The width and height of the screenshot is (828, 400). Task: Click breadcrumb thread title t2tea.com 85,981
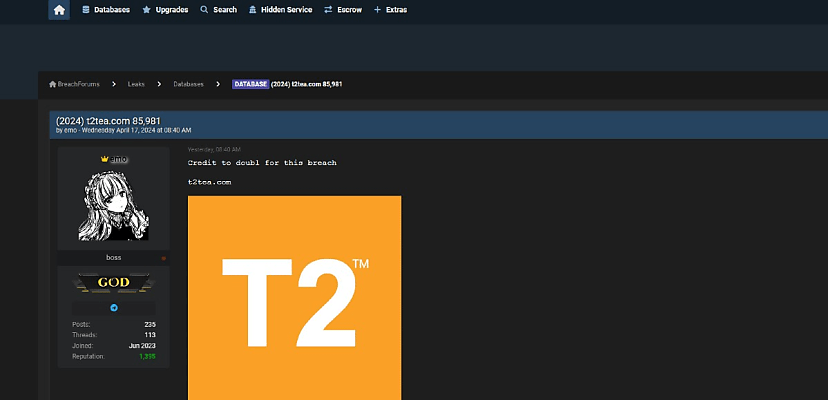click(307, 84)
